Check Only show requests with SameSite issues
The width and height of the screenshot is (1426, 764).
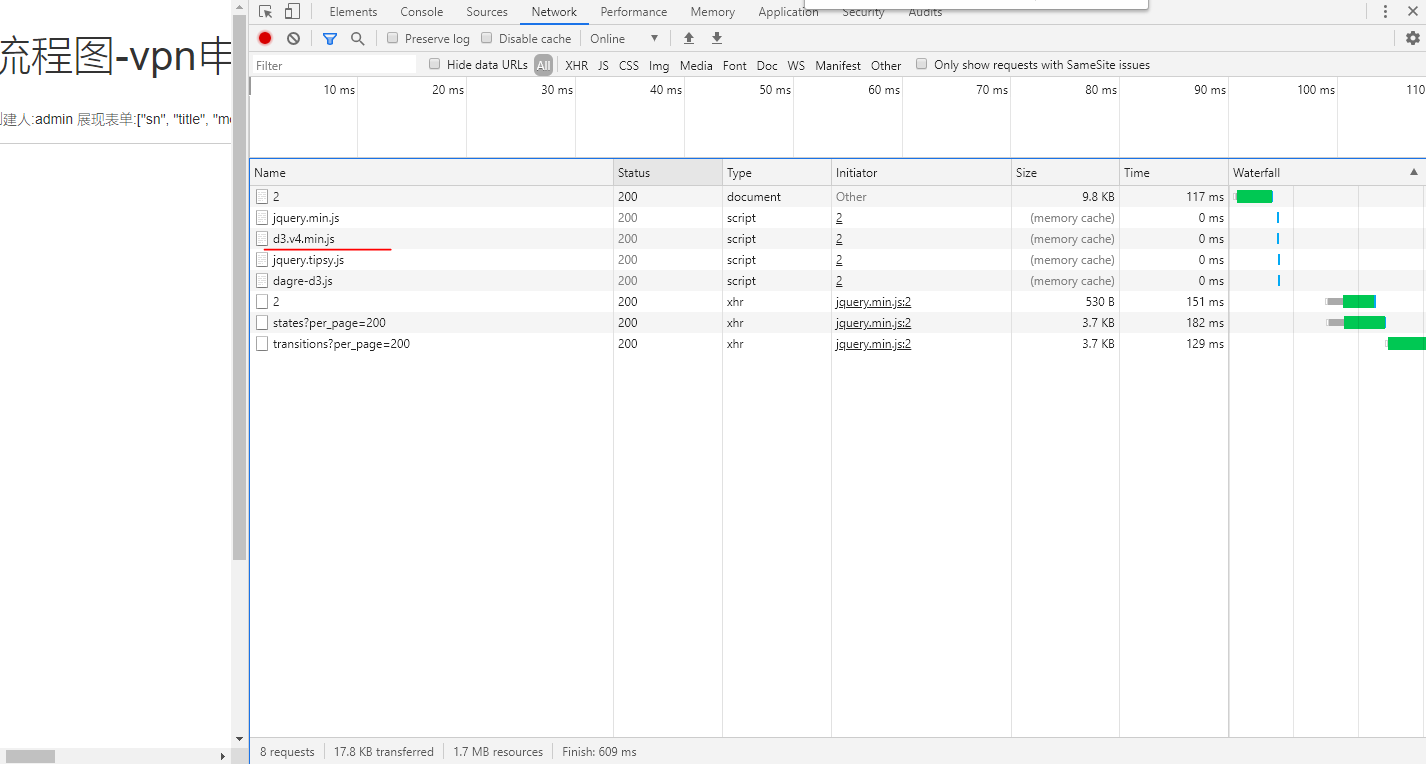coord(922,64)
